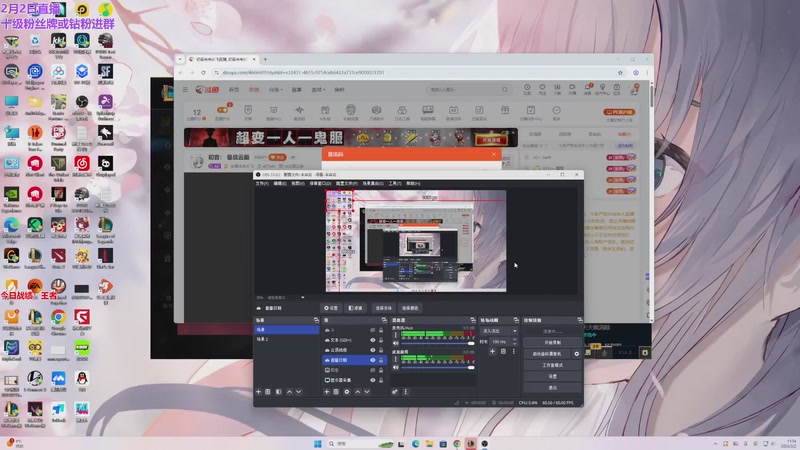Open OBS 工具 menu
800x450 pixels.
pos(395,183)
